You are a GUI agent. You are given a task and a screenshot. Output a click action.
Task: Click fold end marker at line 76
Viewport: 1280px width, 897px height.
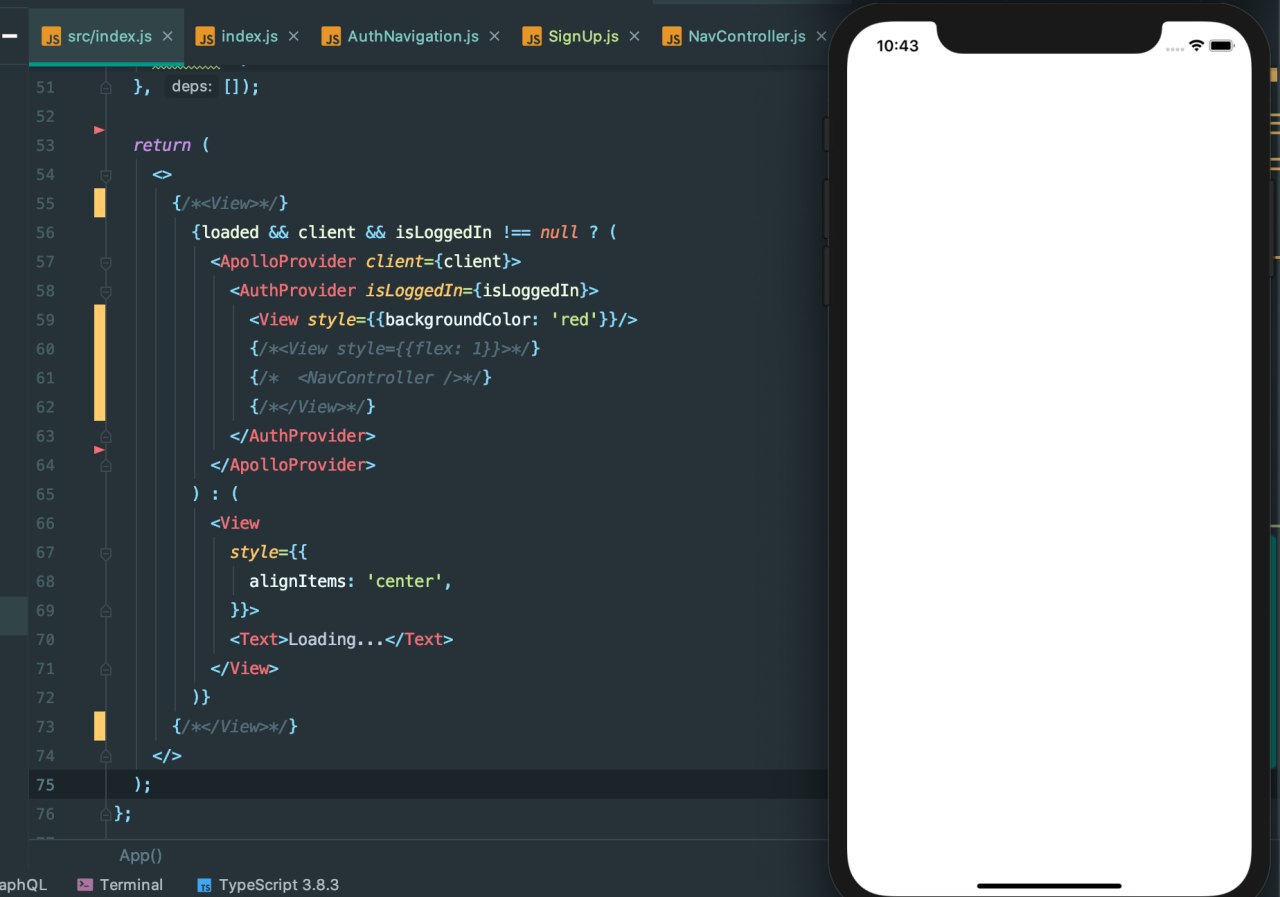(x=106, y=813)
